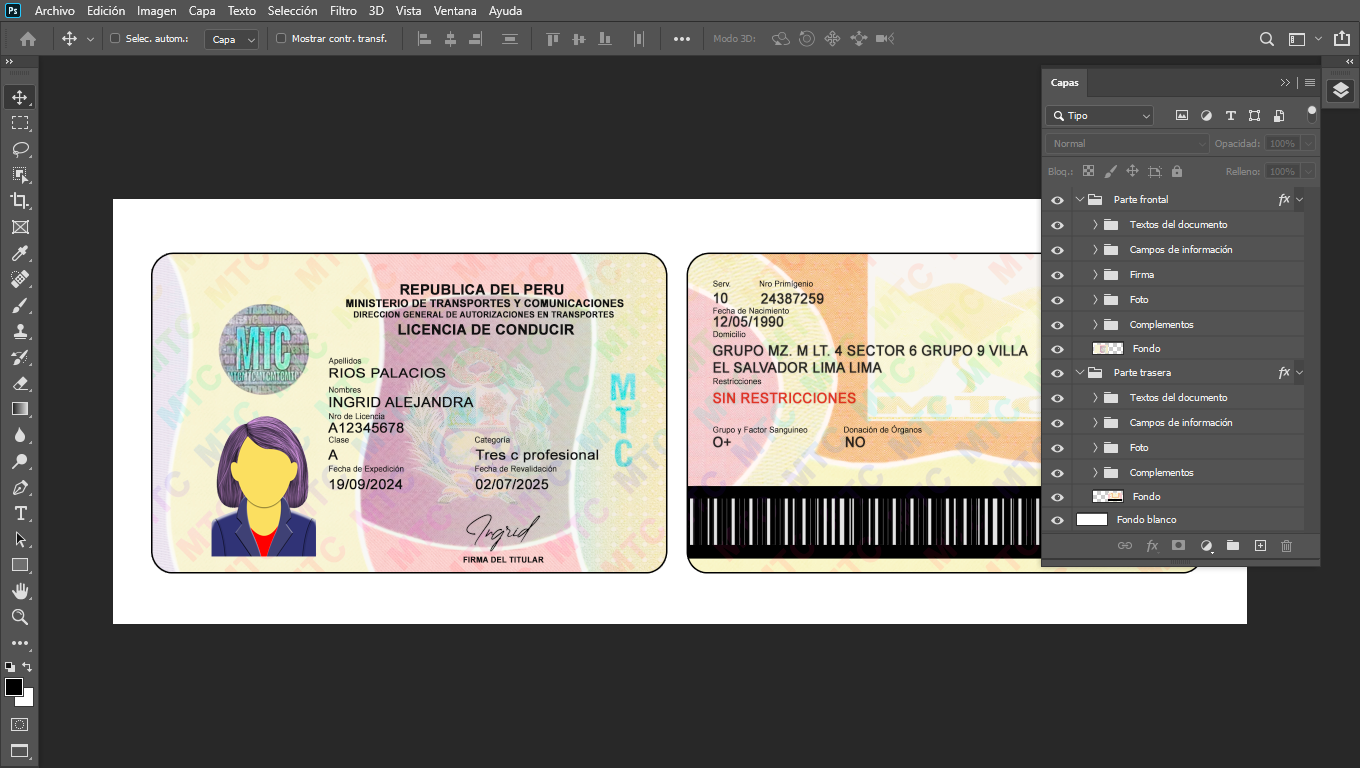Open the Imagen menu
The width and height of the screenshot is (1360, 768).
(157, 11)
